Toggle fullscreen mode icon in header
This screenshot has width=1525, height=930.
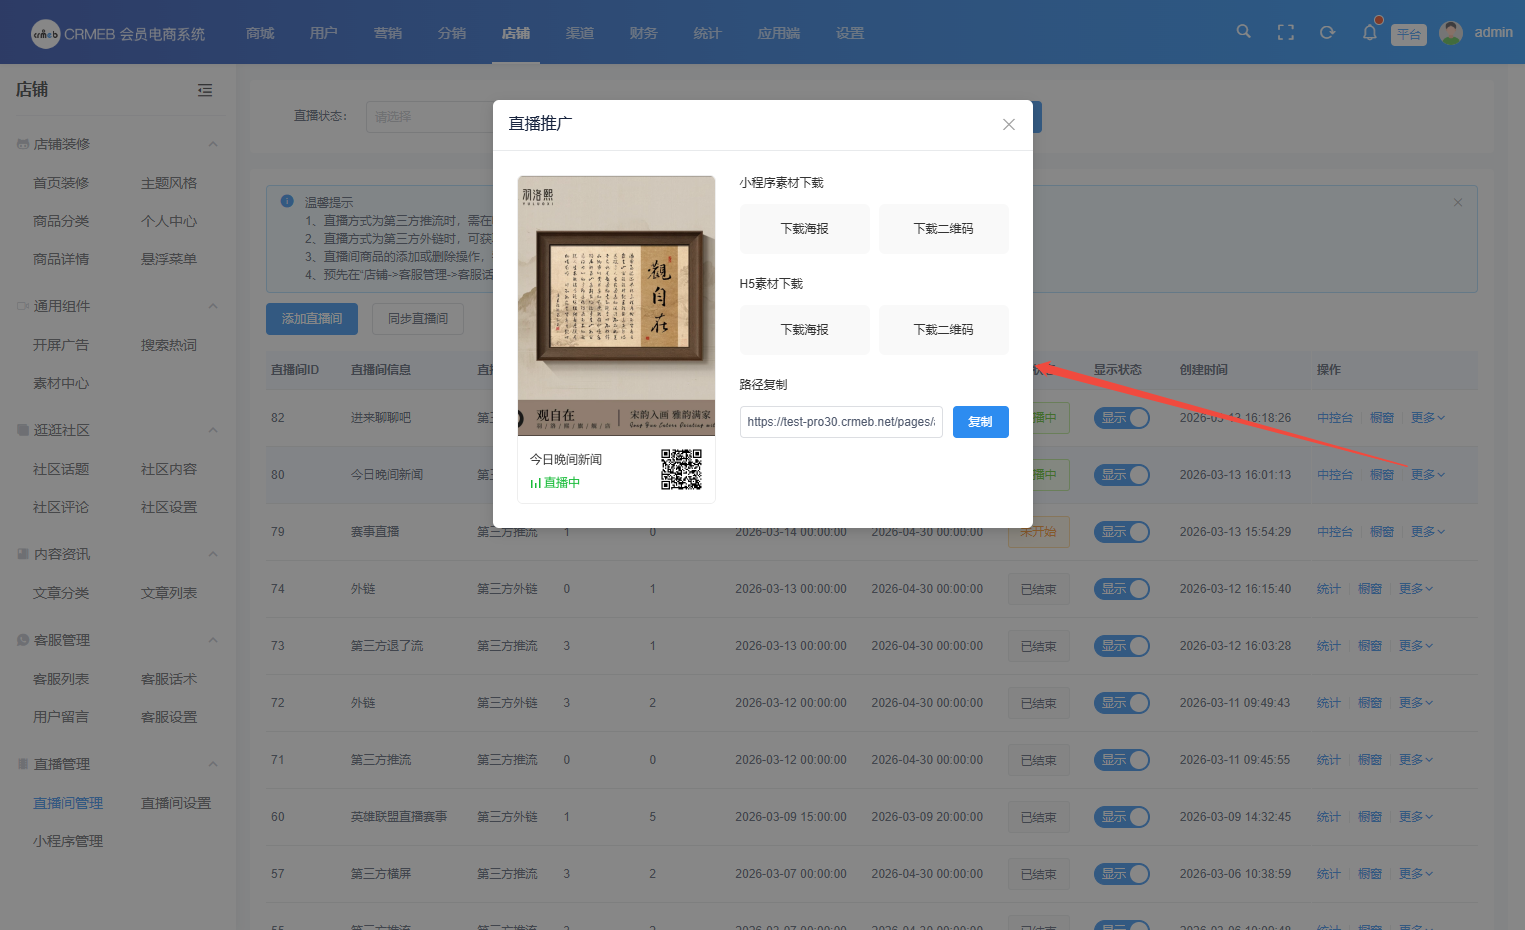point(1286,33)
